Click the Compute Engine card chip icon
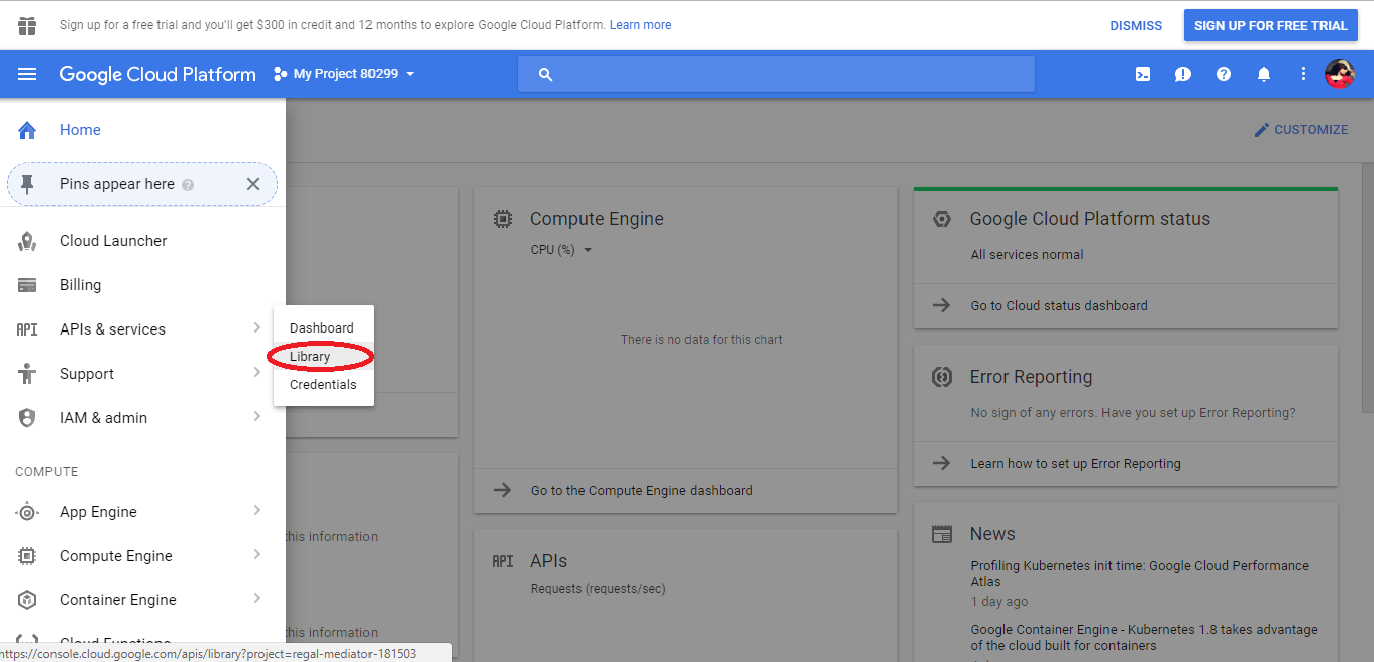 (x=503, y=219)
